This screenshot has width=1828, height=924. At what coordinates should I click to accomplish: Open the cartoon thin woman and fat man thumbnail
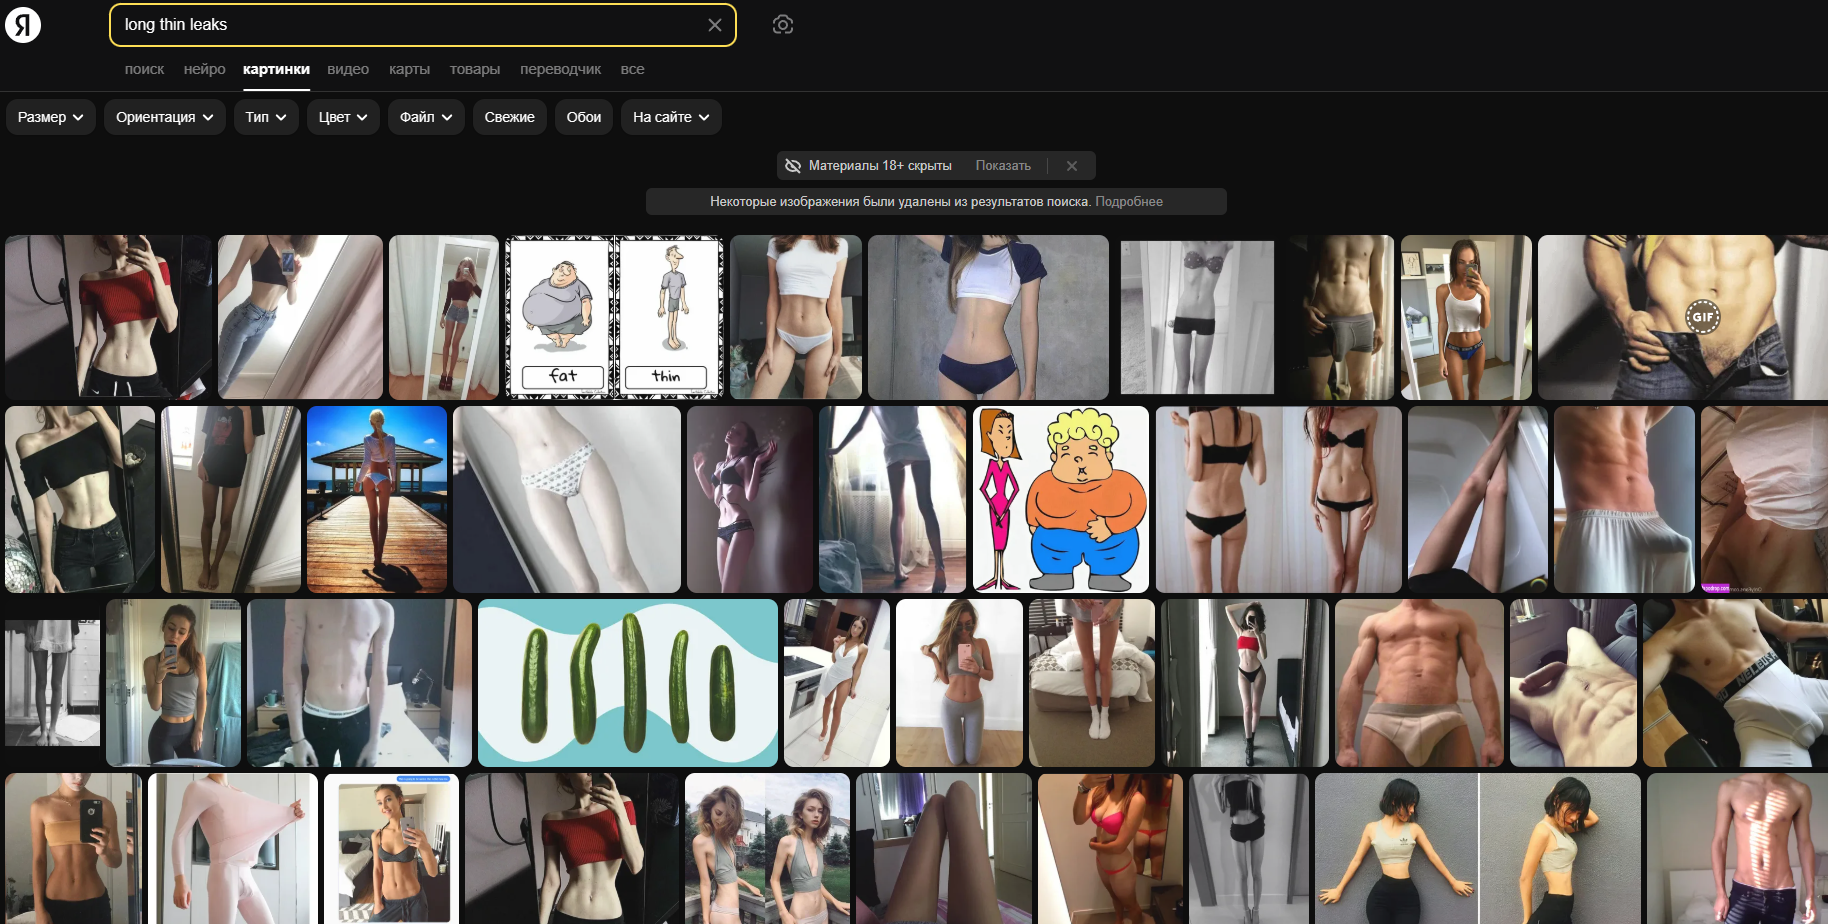pyautogui.click(x=1061, y=499)
